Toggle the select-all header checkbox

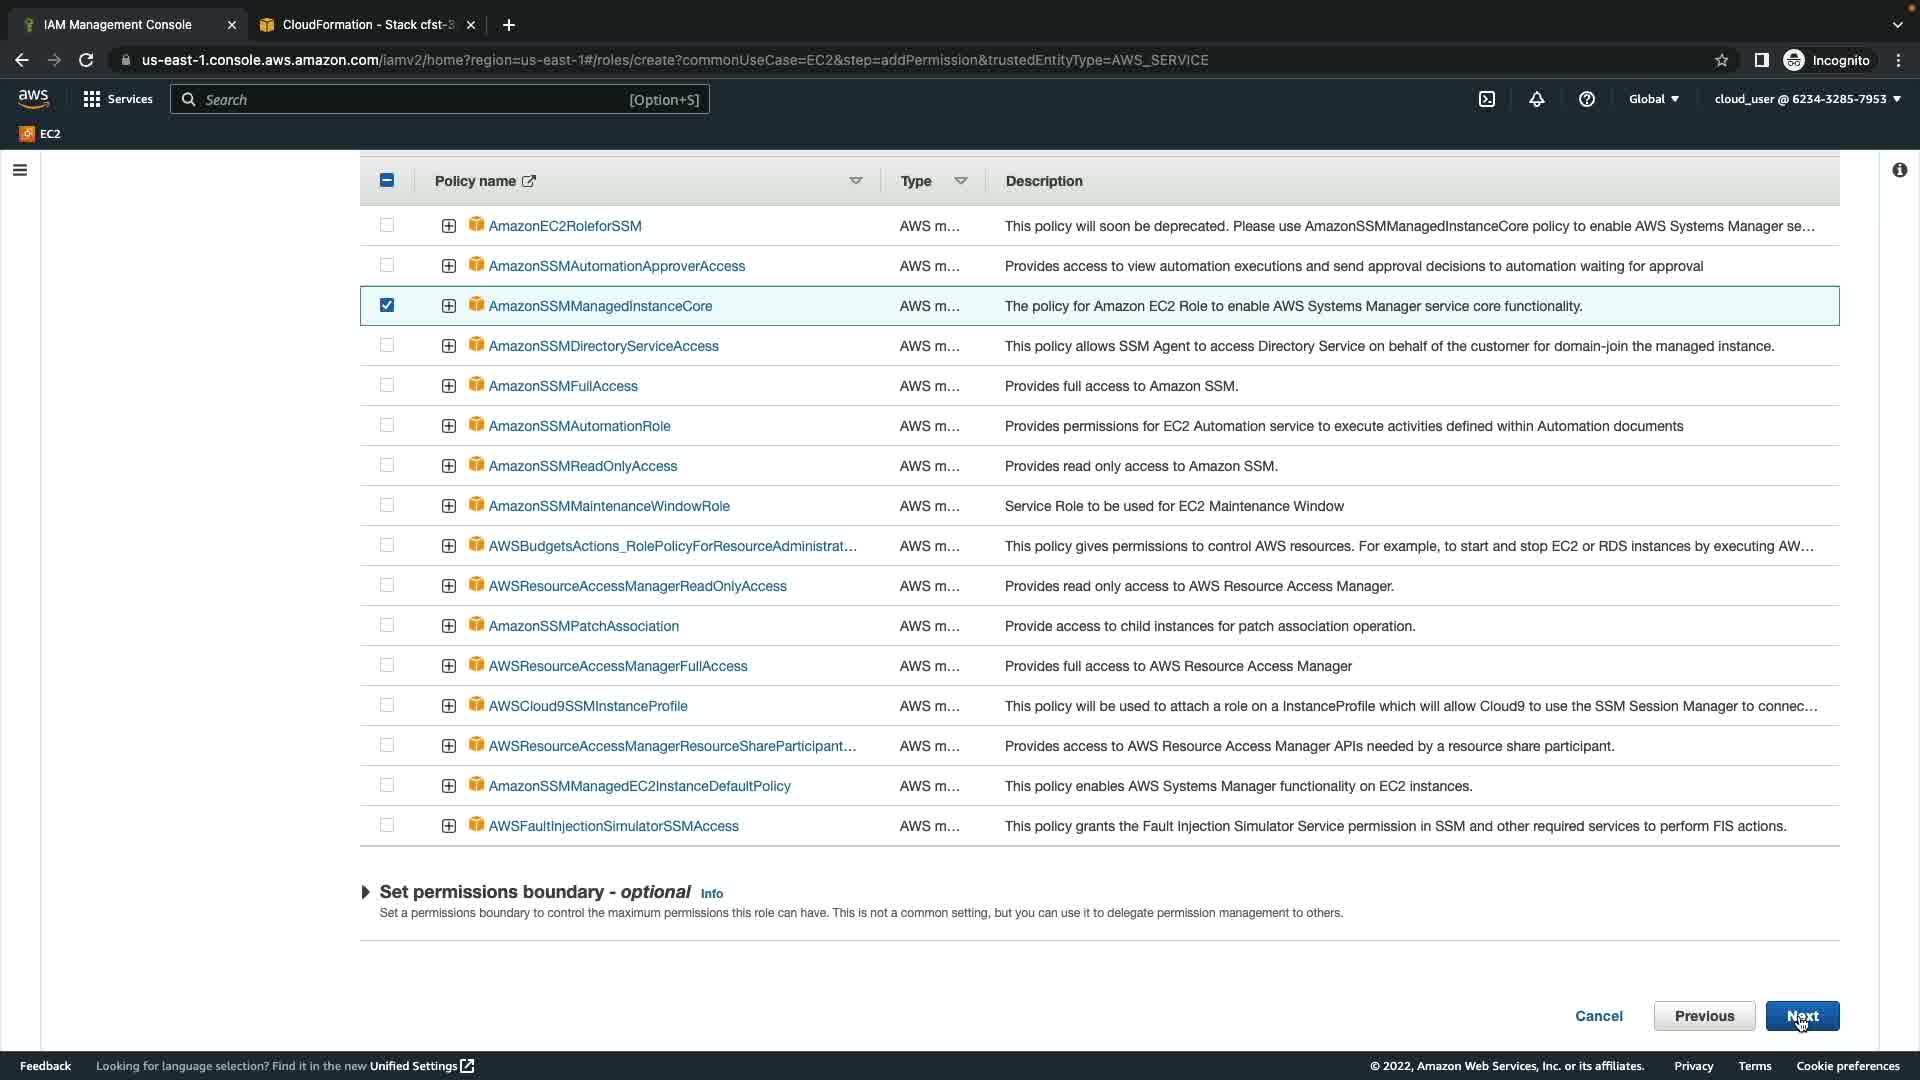tap(387, 180)
